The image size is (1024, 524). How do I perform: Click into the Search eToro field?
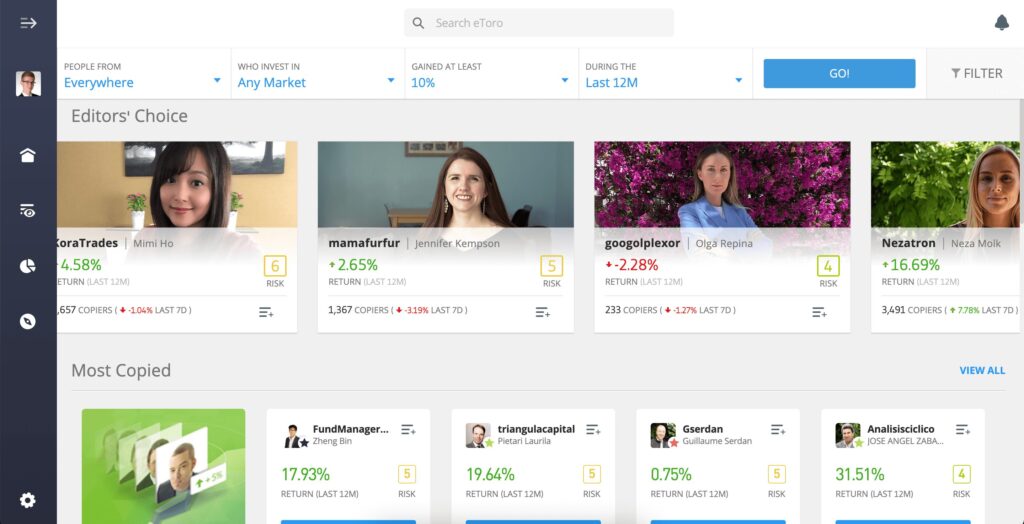pyautogui.click(x=539, y=23)
